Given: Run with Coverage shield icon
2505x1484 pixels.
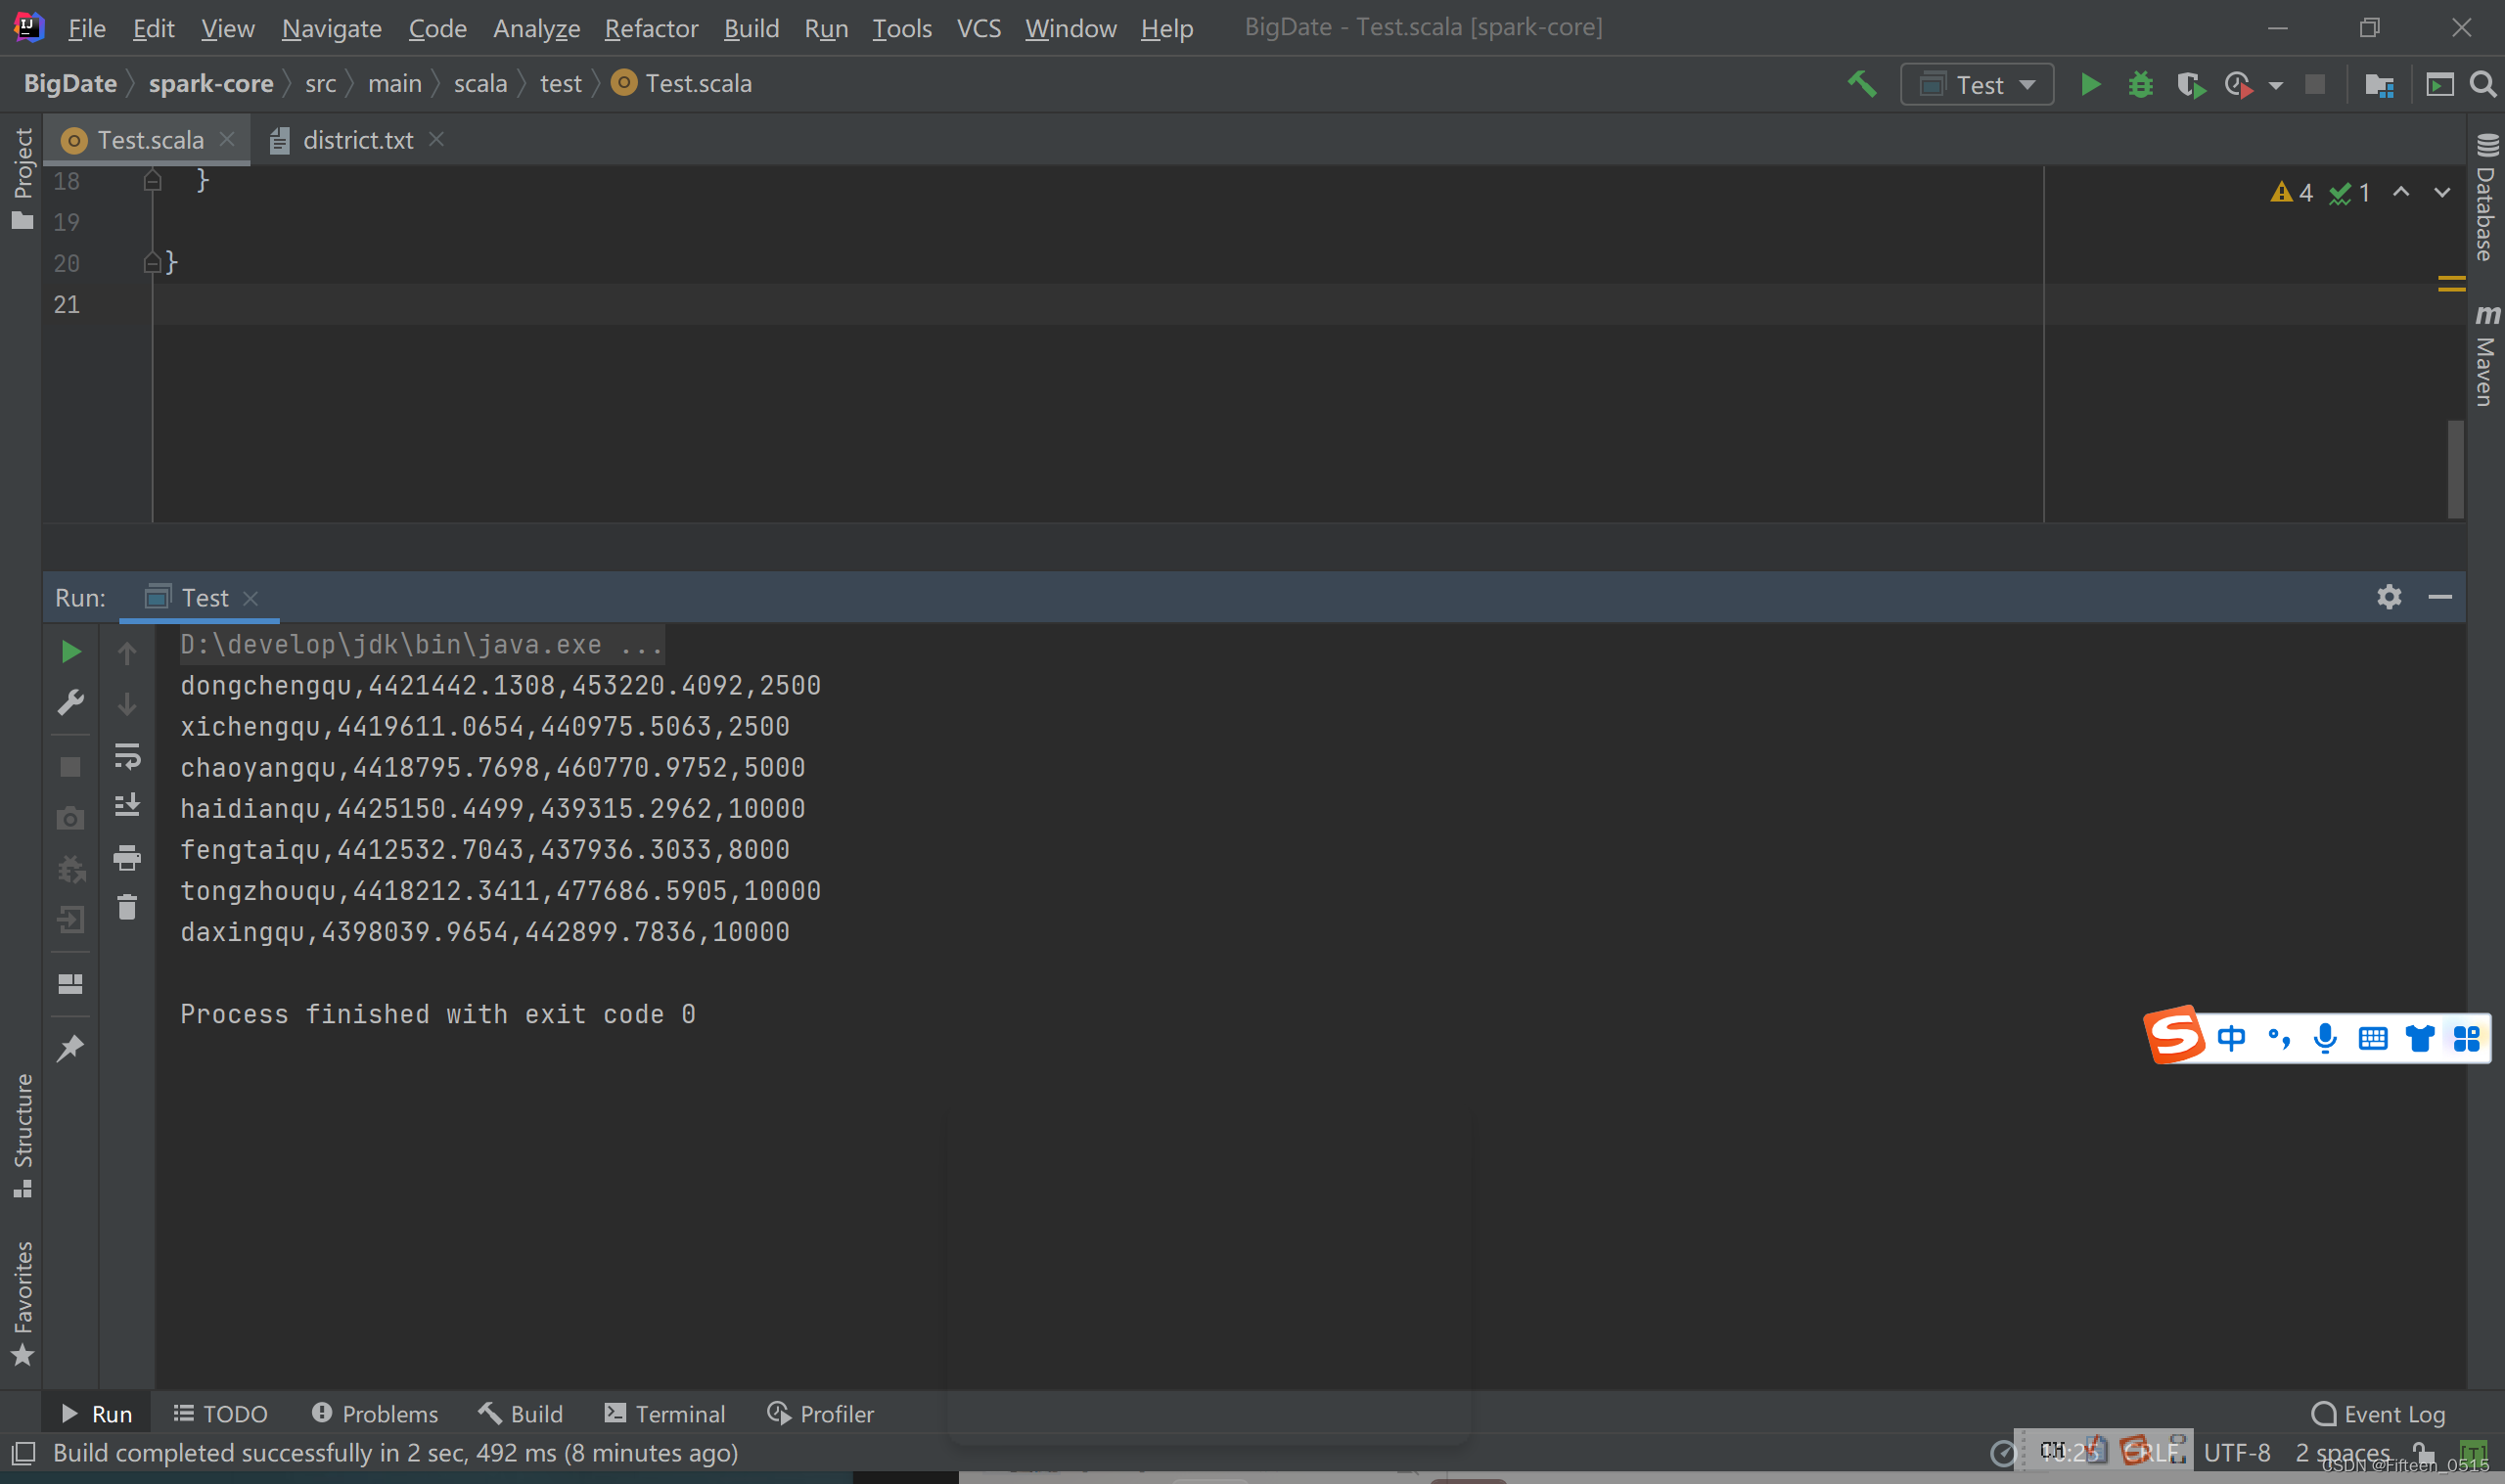Looking at the screenshot, I should pos(2190,85).
